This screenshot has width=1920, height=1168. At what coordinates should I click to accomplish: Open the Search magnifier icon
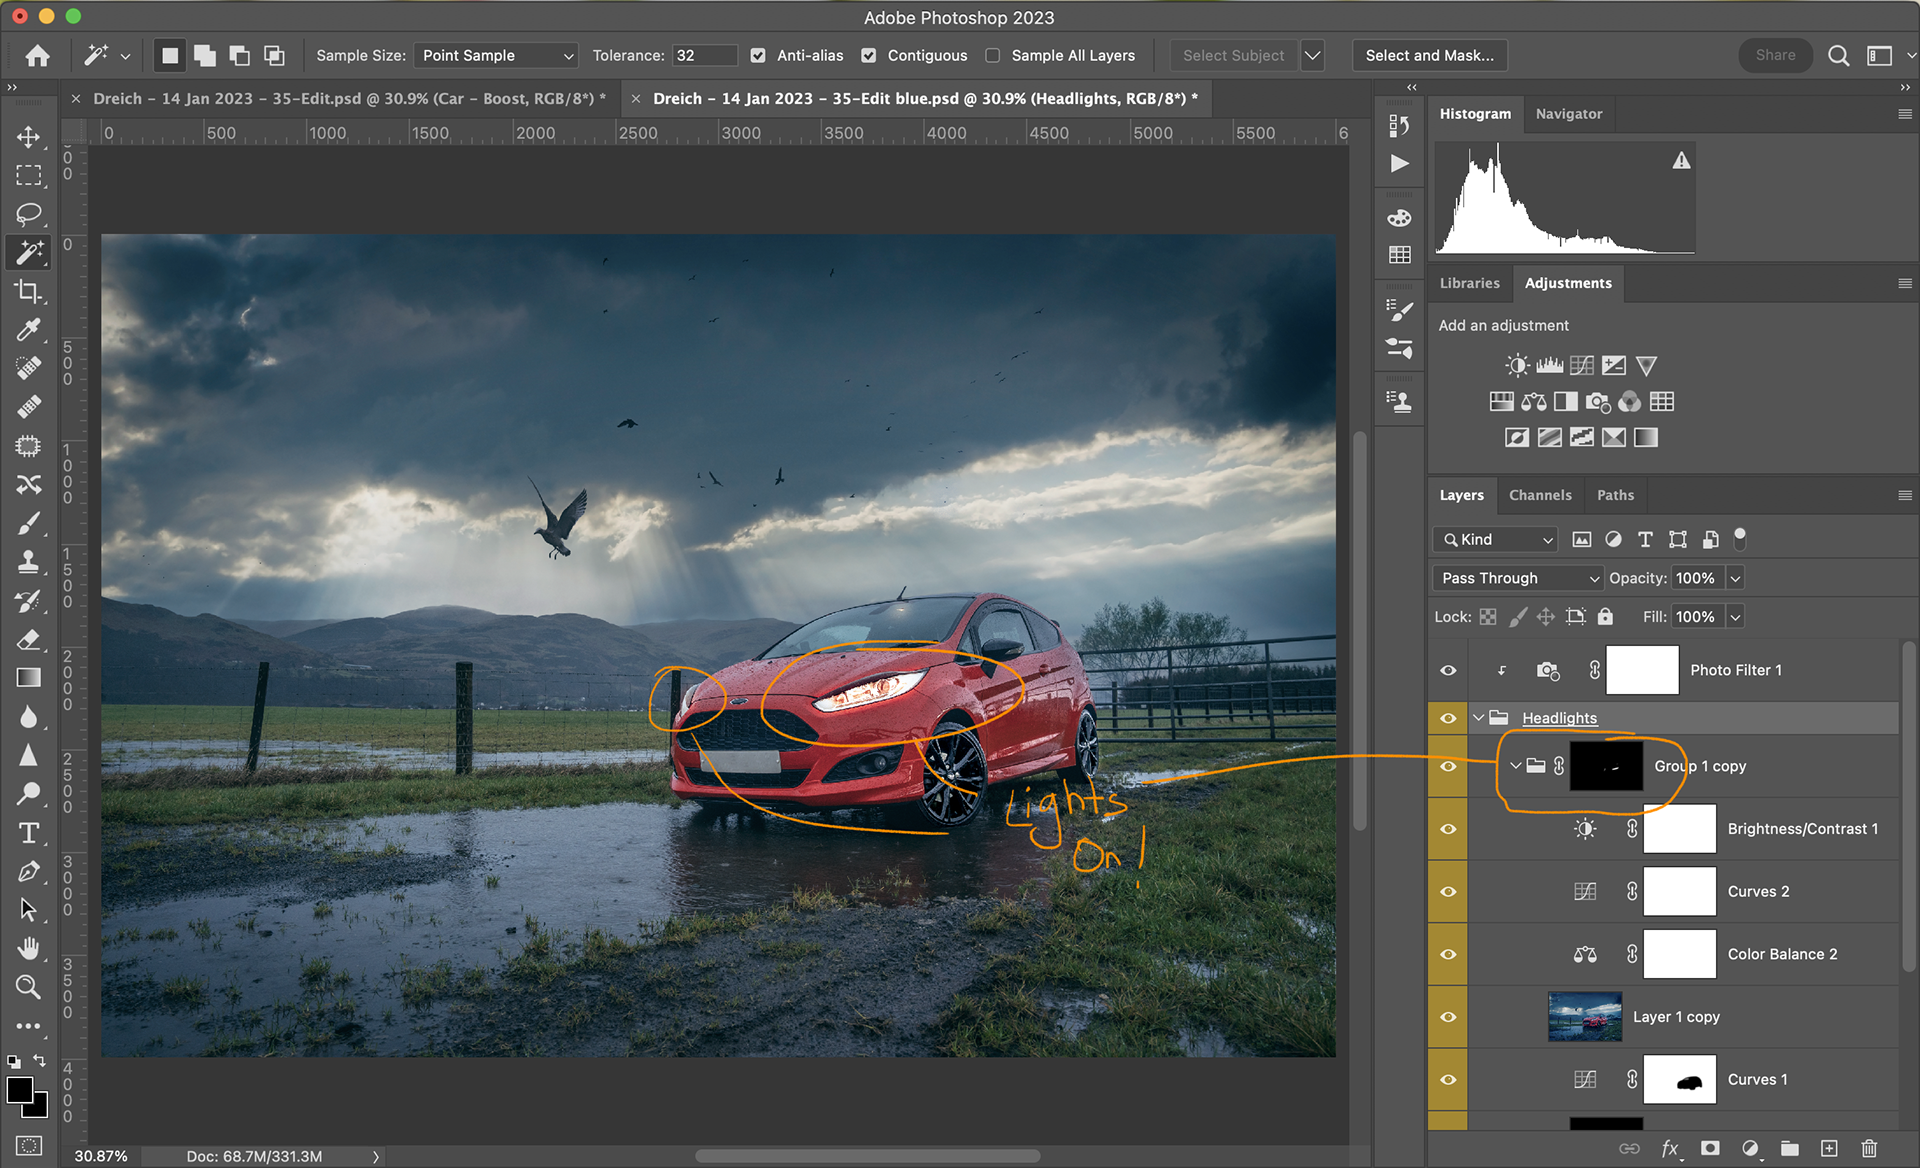pyautogui.click(x=1838, y=56)
